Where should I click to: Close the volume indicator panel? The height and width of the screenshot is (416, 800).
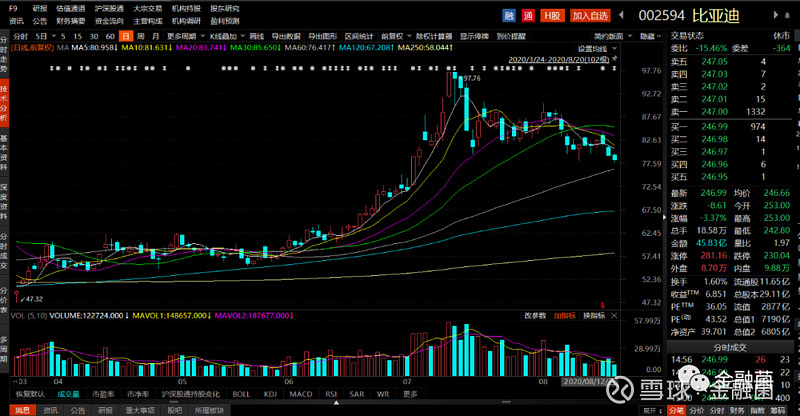pos(614,315)
